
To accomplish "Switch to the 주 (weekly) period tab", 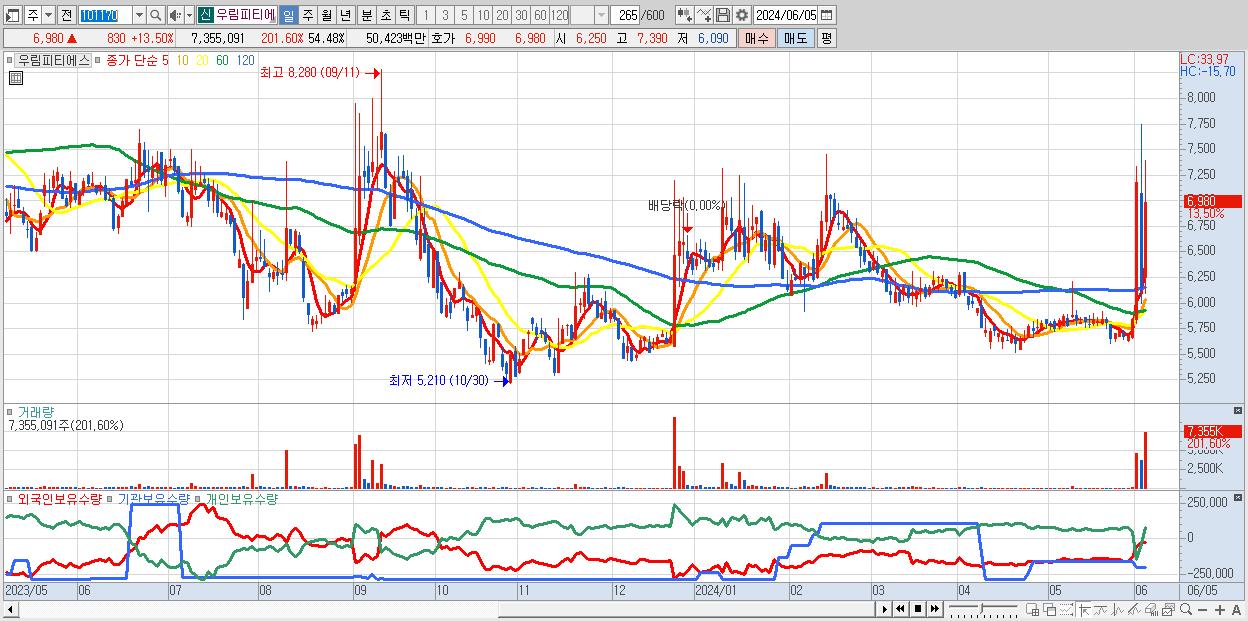I will [x=307, y=16].
